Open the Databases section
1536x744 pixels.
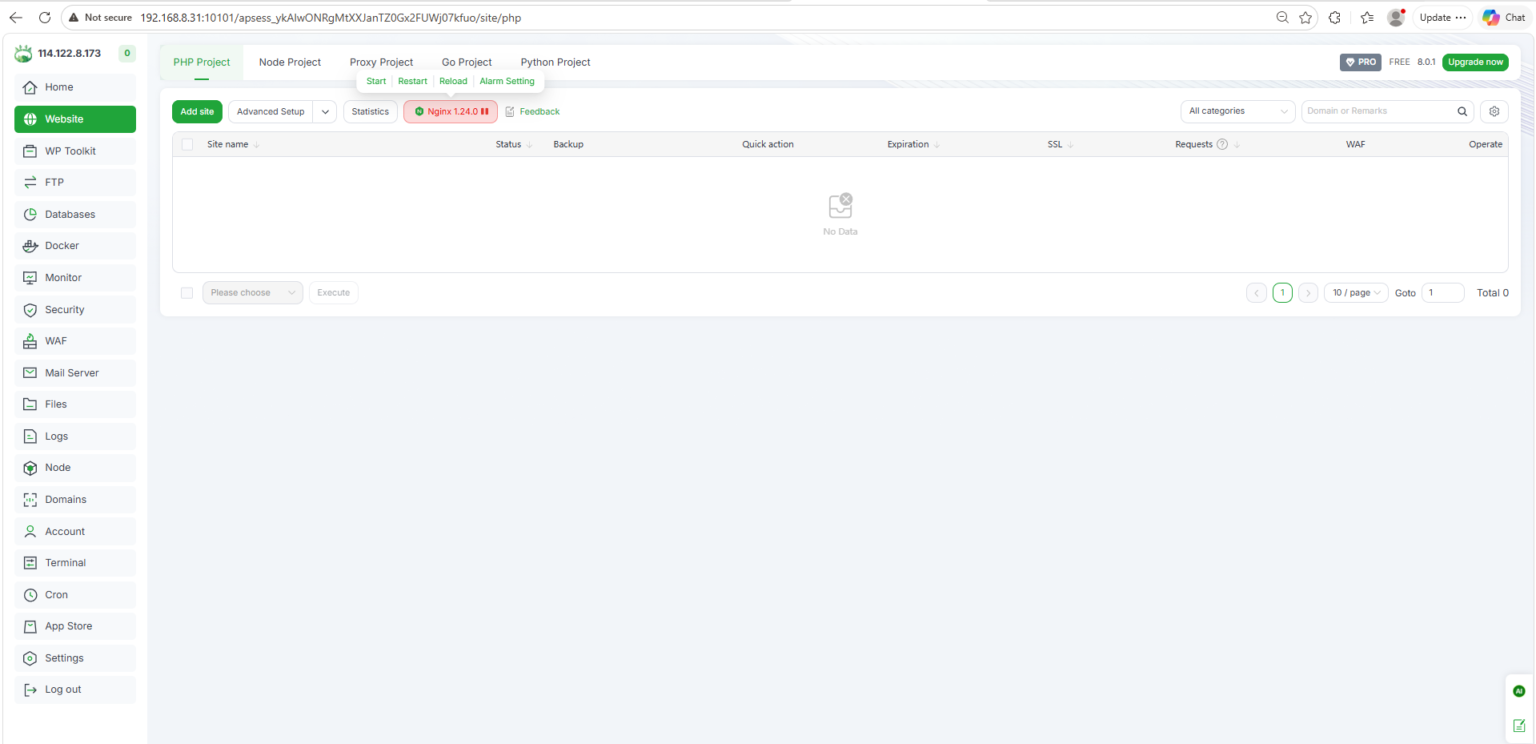75,214
